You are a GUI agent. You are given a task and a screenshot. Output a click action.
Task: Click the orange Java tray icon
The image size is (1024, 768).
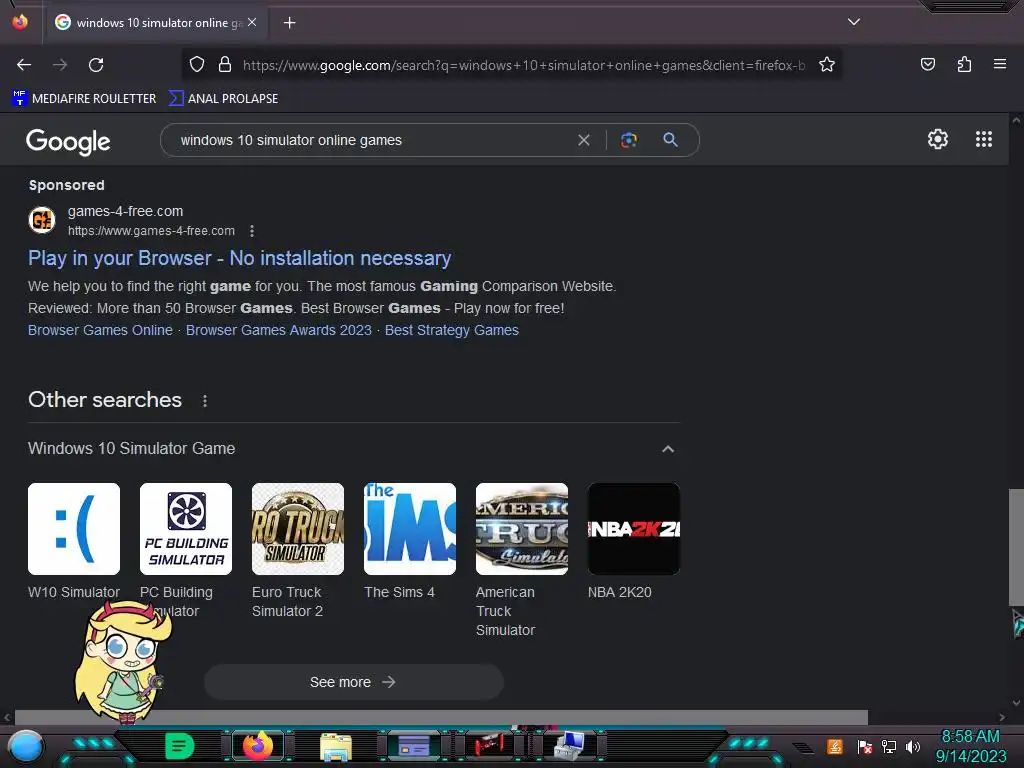(x=835, y=746)
